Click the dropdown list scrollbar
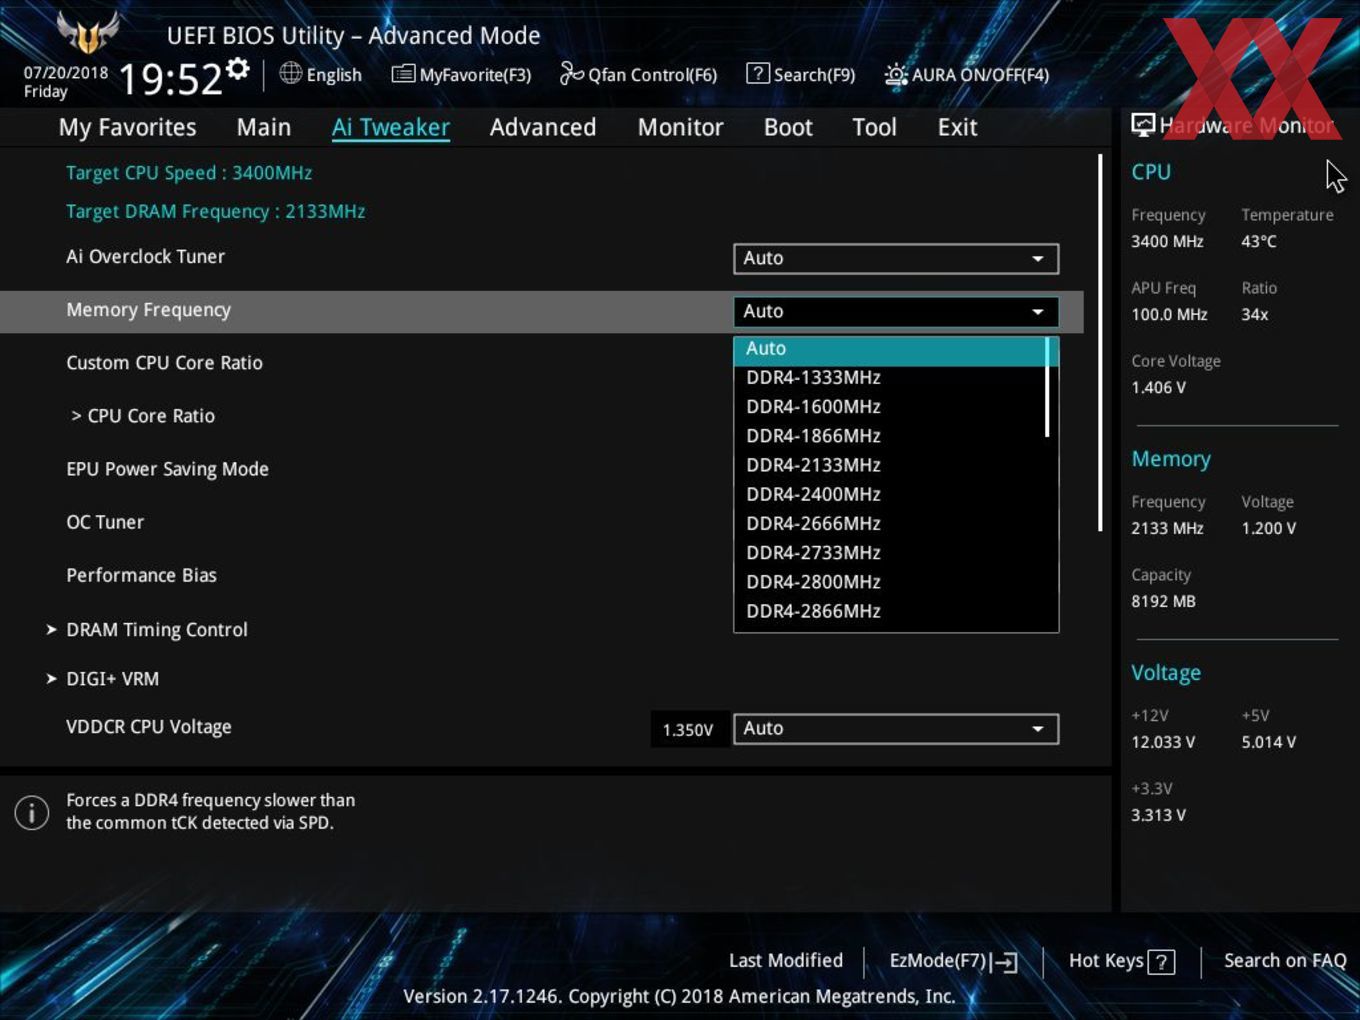1360x1020 pixels. (x=1047, y=387)
